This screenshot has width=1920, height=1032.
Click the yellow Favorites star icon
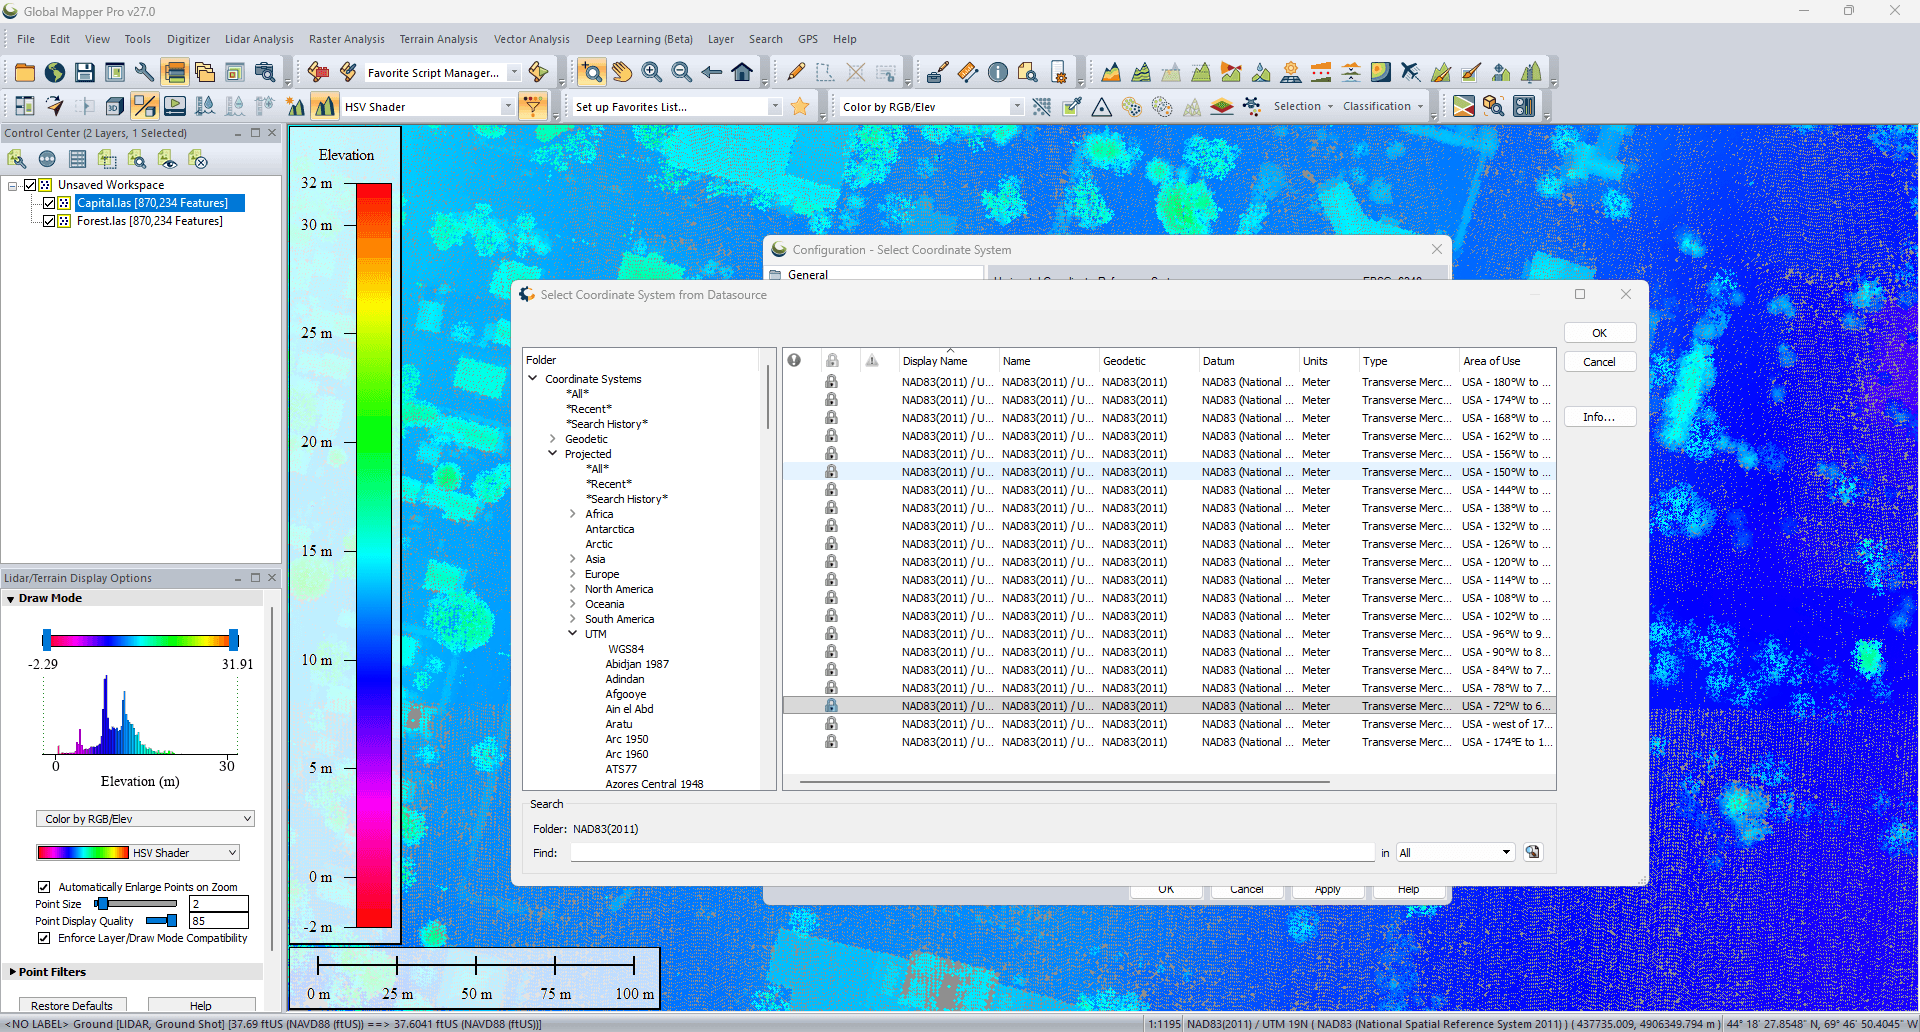point(800,106)
